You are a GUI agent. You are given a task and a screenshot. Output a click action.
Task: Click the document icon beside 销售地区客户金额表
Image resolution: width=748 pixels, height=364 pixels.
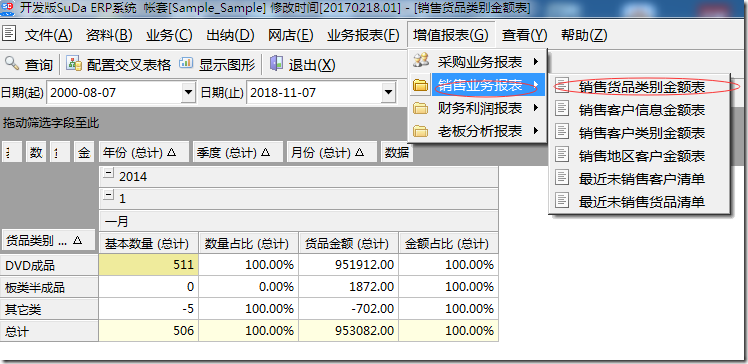click(x=563, y=155)
